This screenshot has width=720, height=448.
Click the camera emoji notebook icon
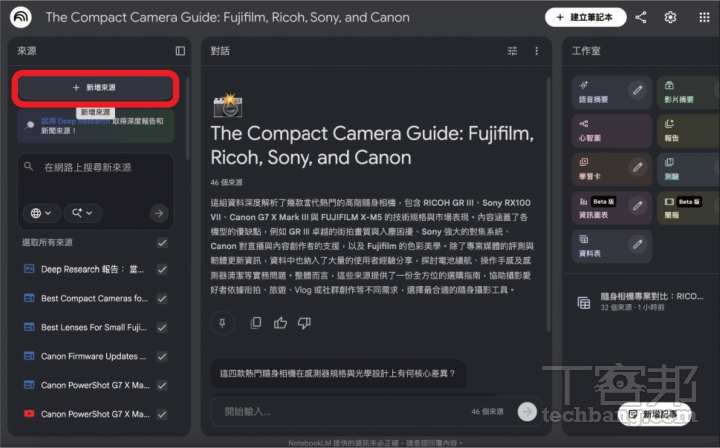(x=228, y=105)
